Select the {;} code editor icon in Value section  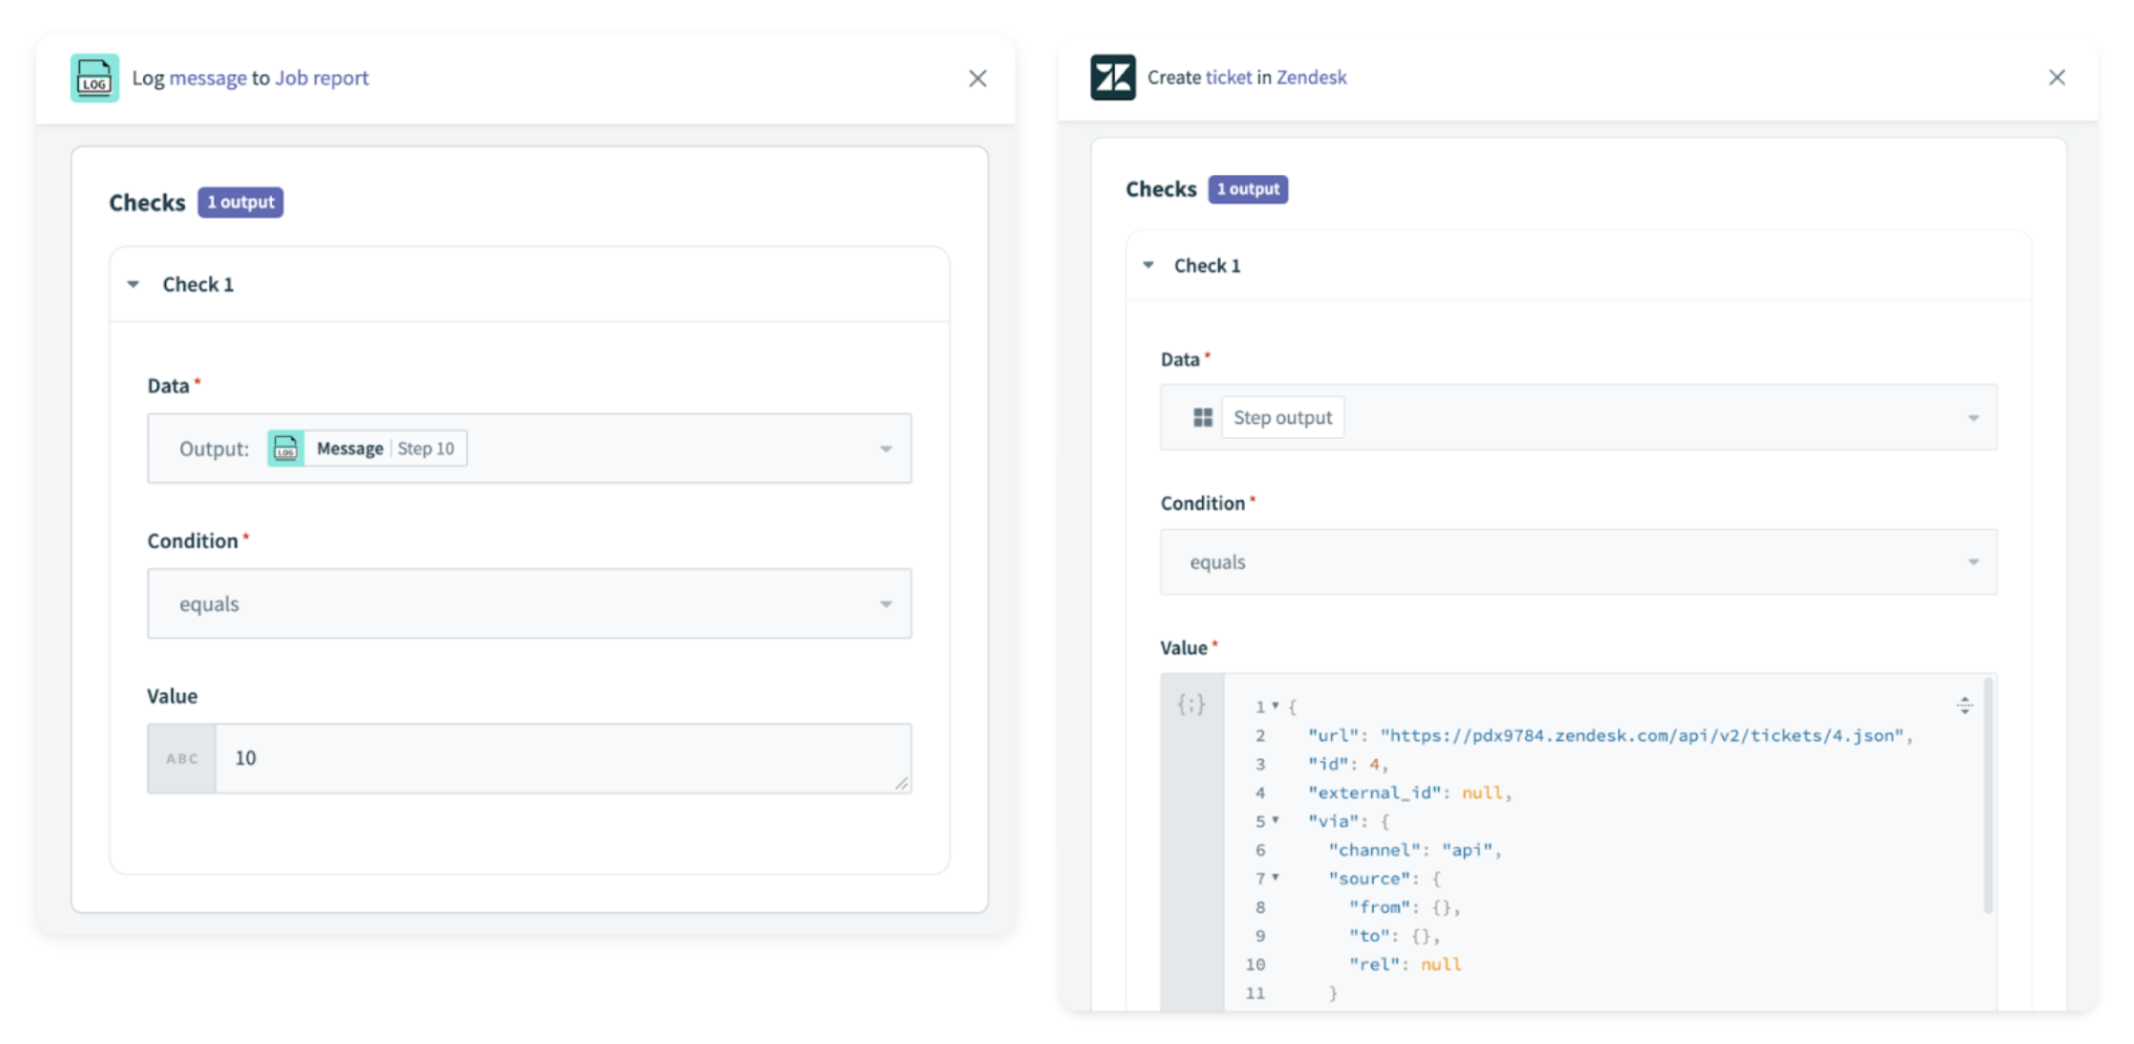click(1190, 705)
